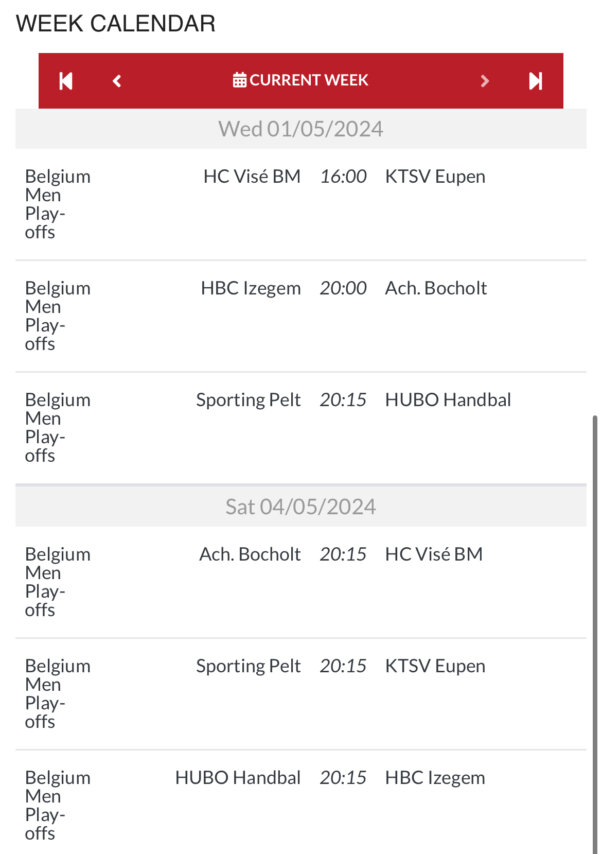Click the calendar icon beside Current Week
Viewport: 602px width, 854px height.
pyautogui.click(x=239, y=80)
